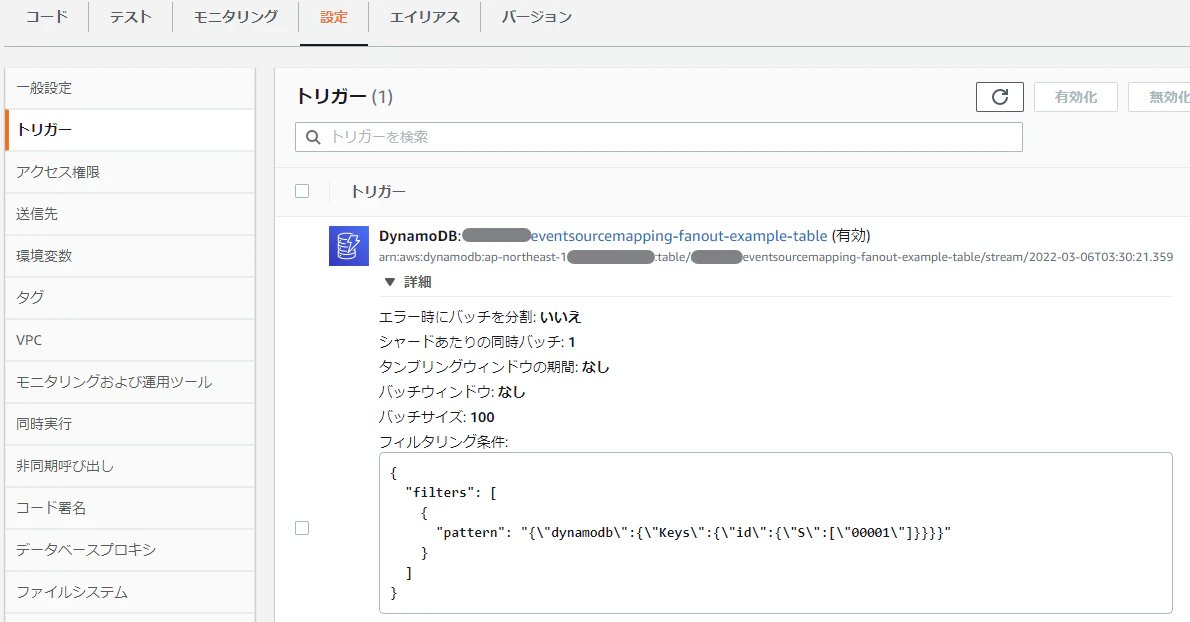Click the DynamoDB service icon
The height and width of the screenshot is (622, 1190).
pyautogui.click(x=348, y=246)
